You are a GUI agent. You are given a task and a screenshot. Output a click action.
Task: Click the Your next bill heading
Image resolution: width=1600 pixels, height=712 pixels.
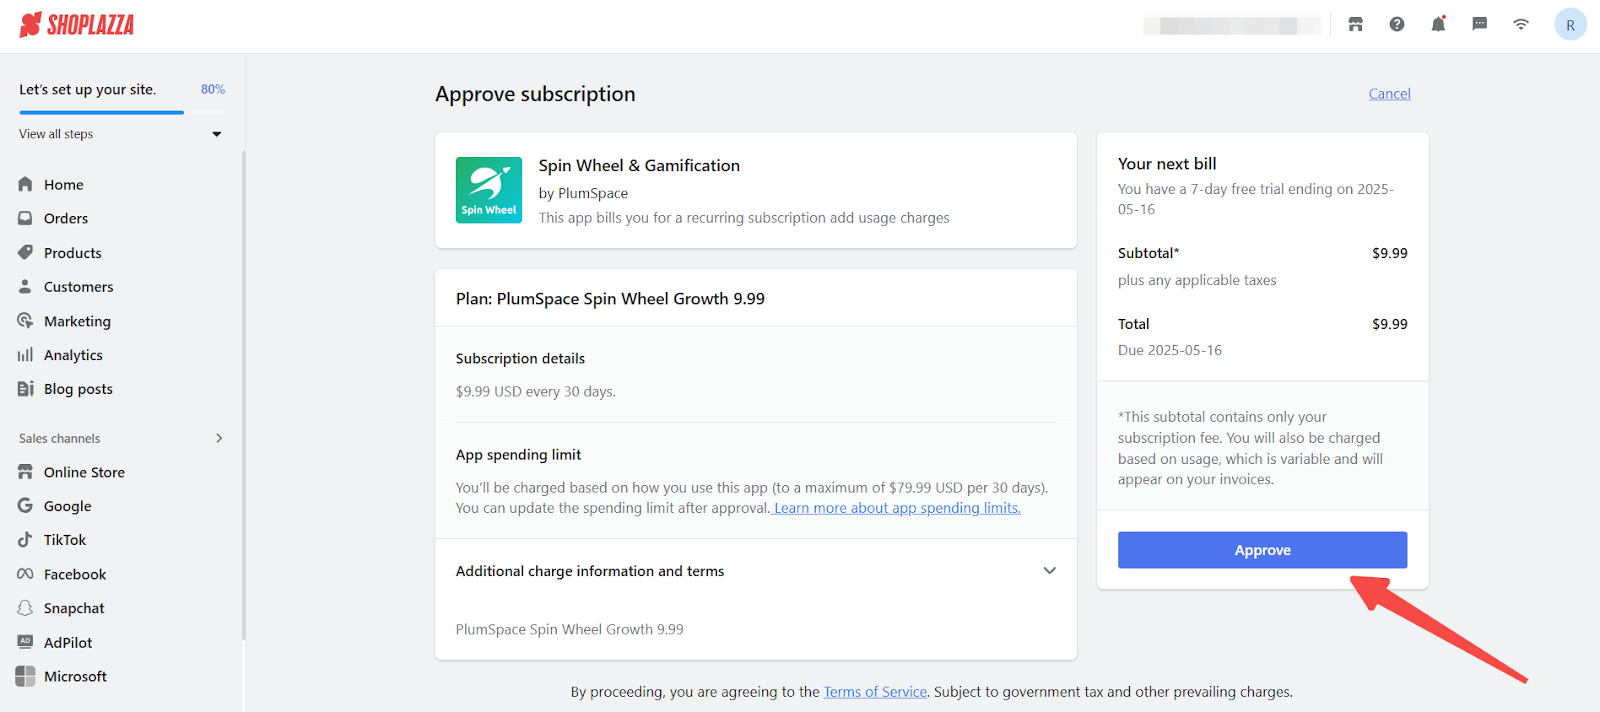click(1167, 164)
